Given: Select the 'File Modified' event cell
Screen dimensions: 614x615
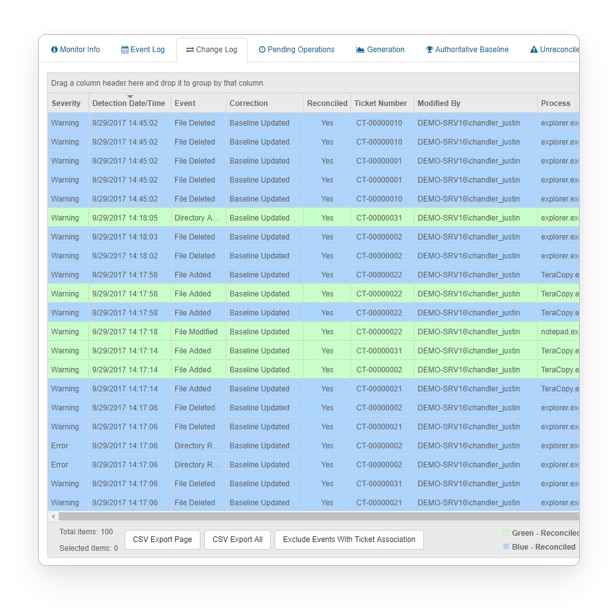Looking at the screenshot, I should tap(199, 332).
